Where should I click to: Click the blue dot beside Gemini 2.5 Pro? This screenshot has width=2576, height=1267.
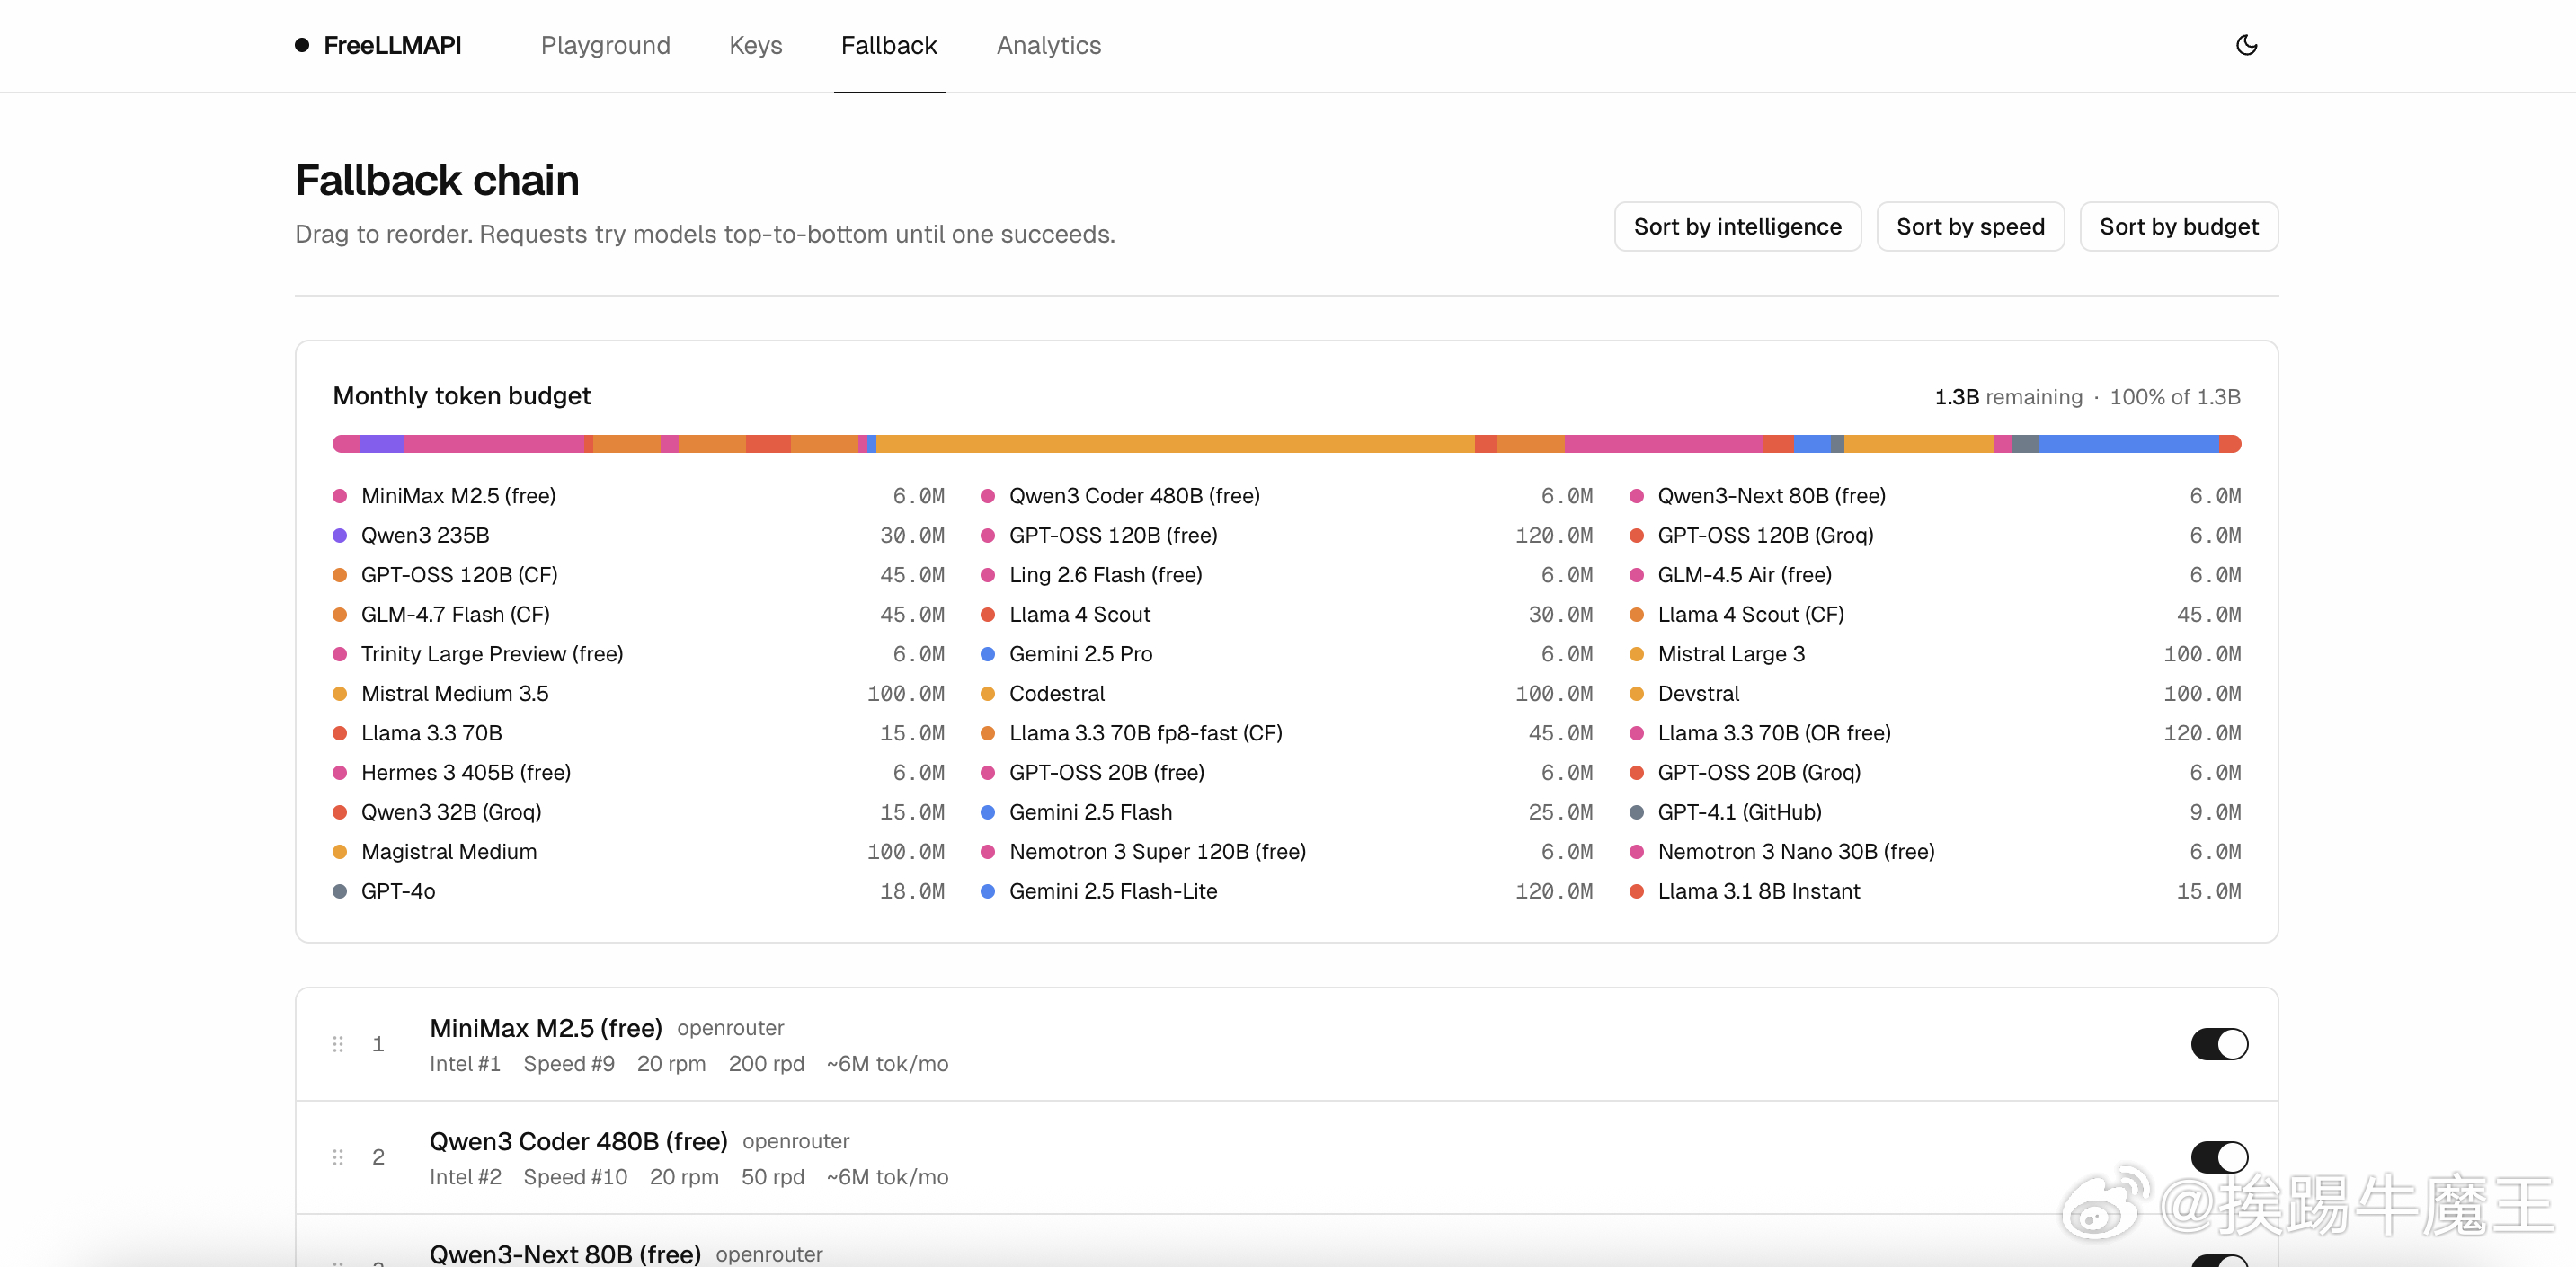point(988,654)
